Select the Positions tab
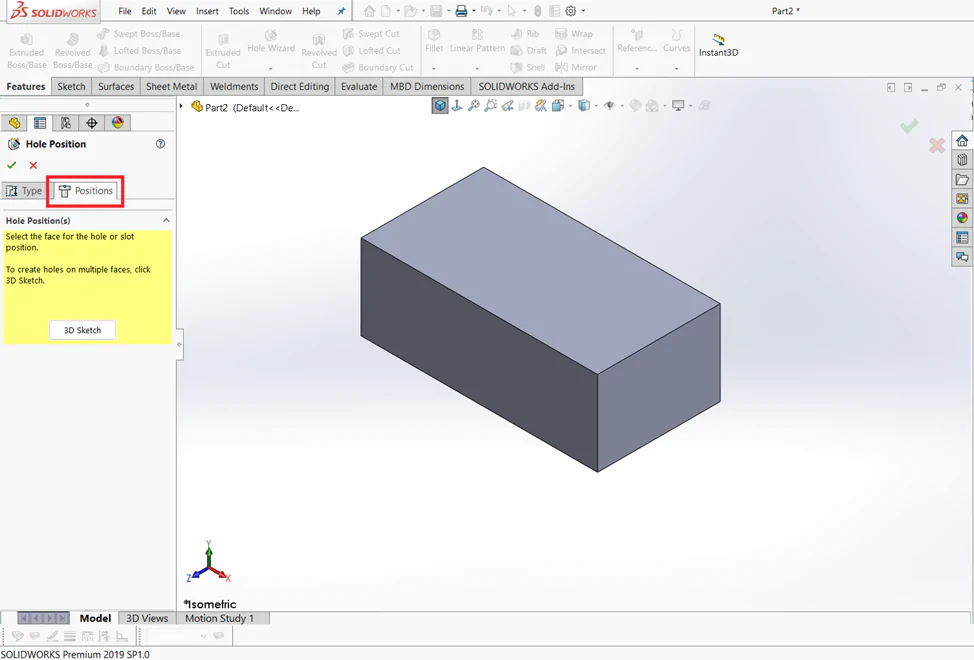The image size is (974, 660). (x=86, y=191)
